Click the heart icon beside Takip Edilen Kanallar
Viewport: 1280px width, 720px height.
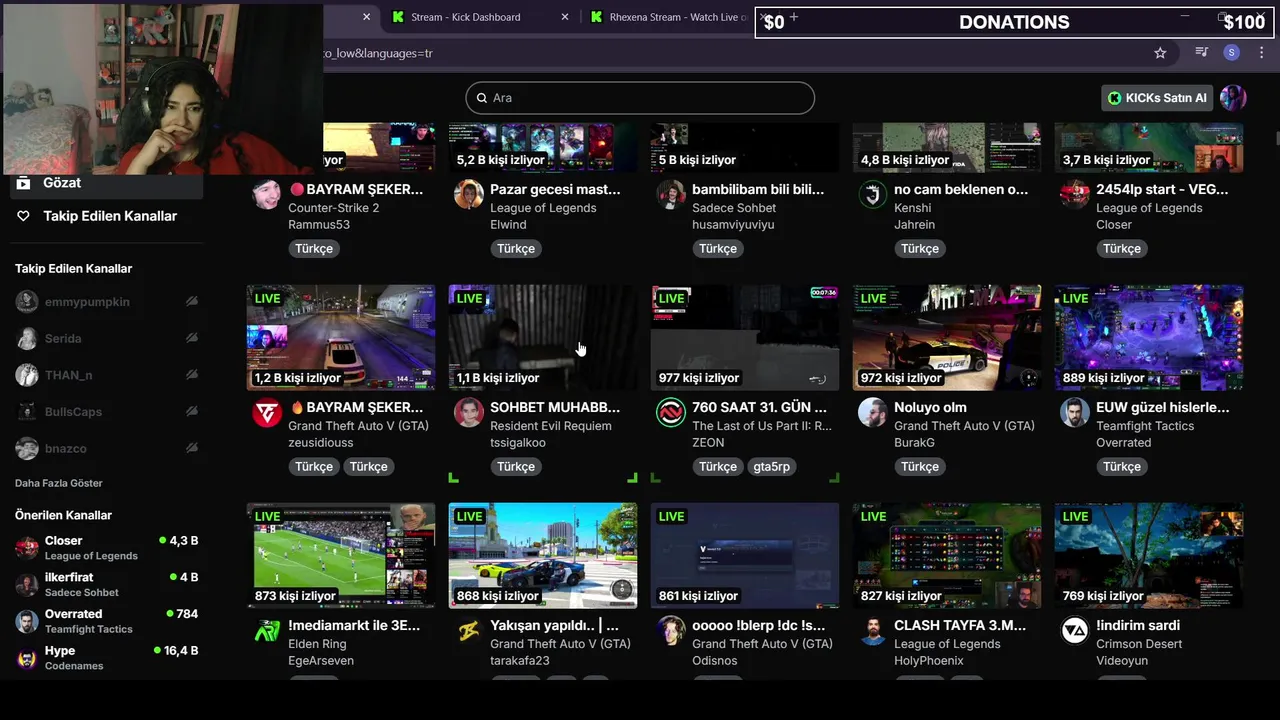click(24, 216)
